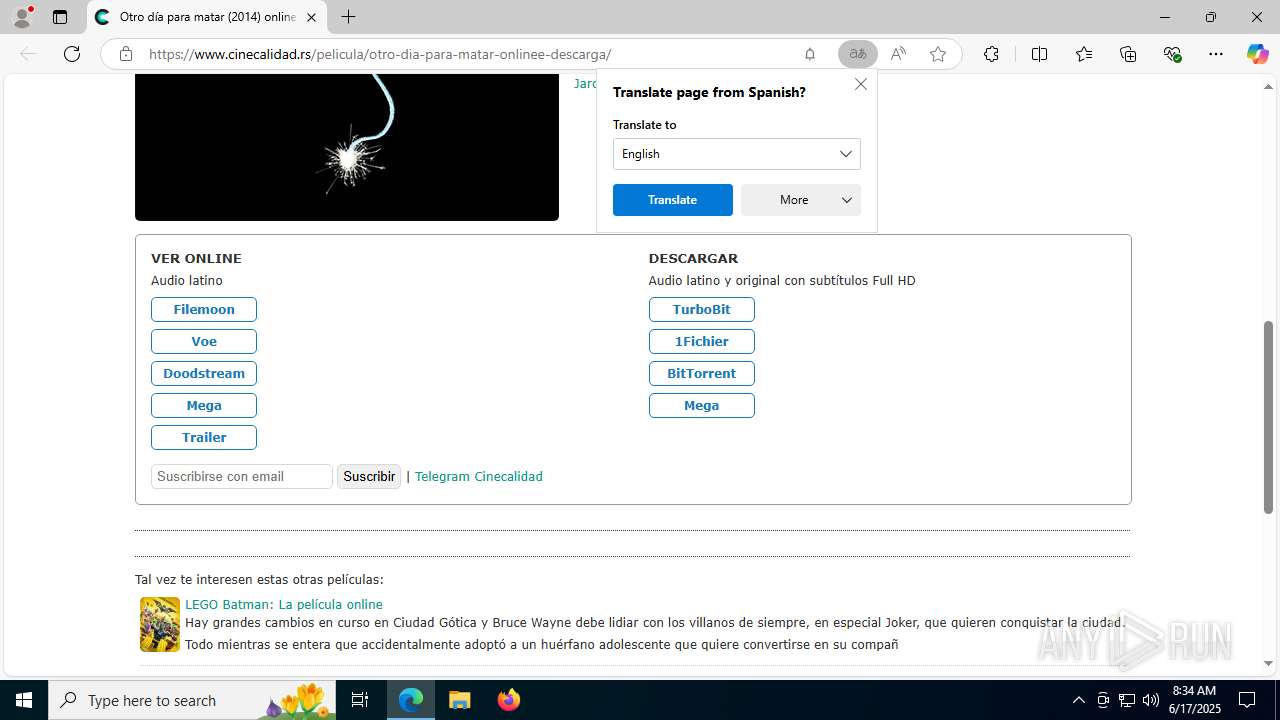
Task: Open the Collections icon
Action: click(x=1128, y=54)
